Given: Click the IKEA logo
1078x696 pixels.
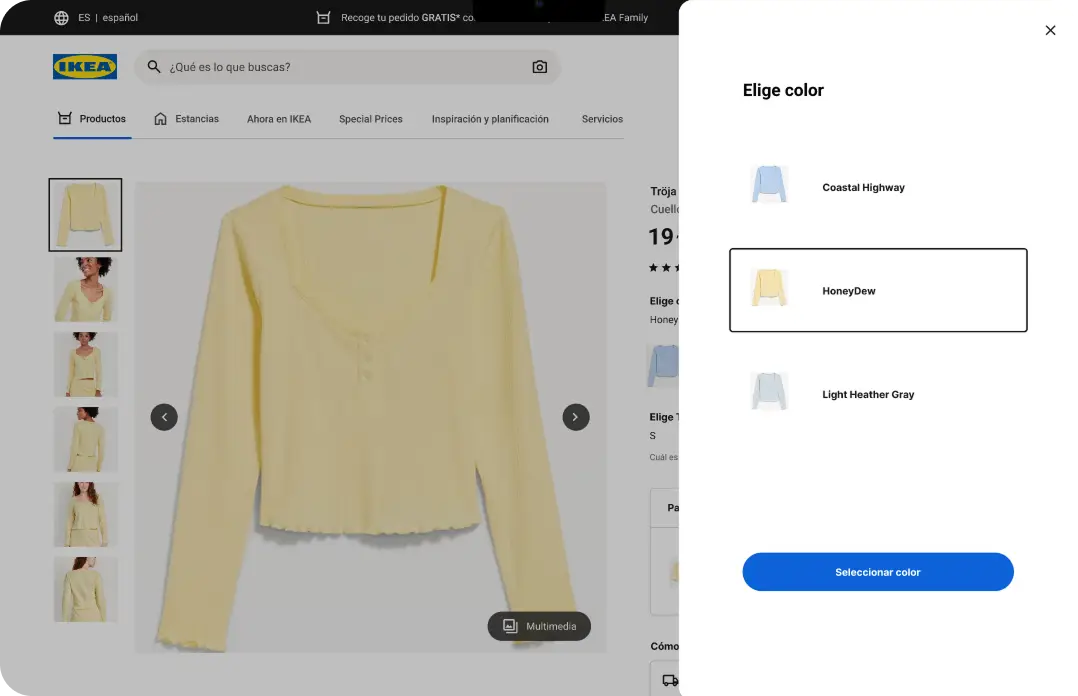Looking at the screenshot, I should click(85, 67).
